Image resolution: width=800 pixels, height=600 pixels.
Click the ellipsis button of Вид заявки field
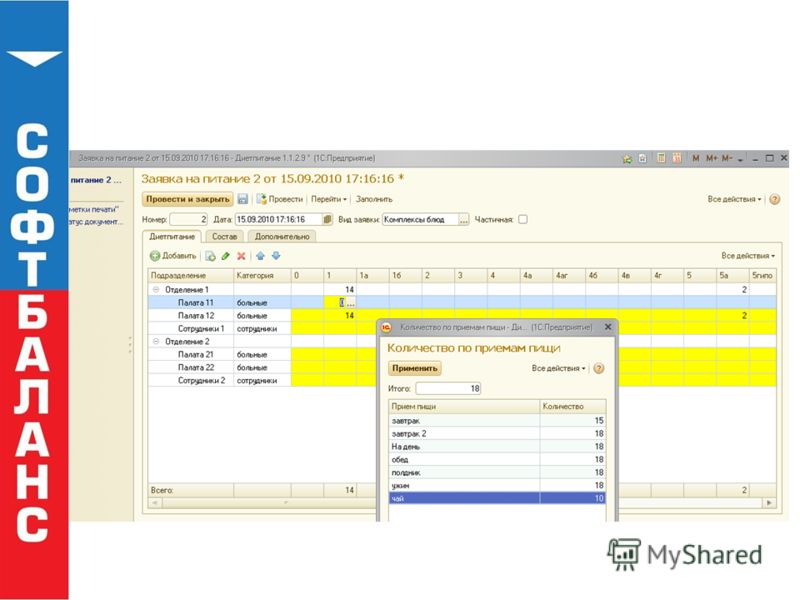click(463, 219)
